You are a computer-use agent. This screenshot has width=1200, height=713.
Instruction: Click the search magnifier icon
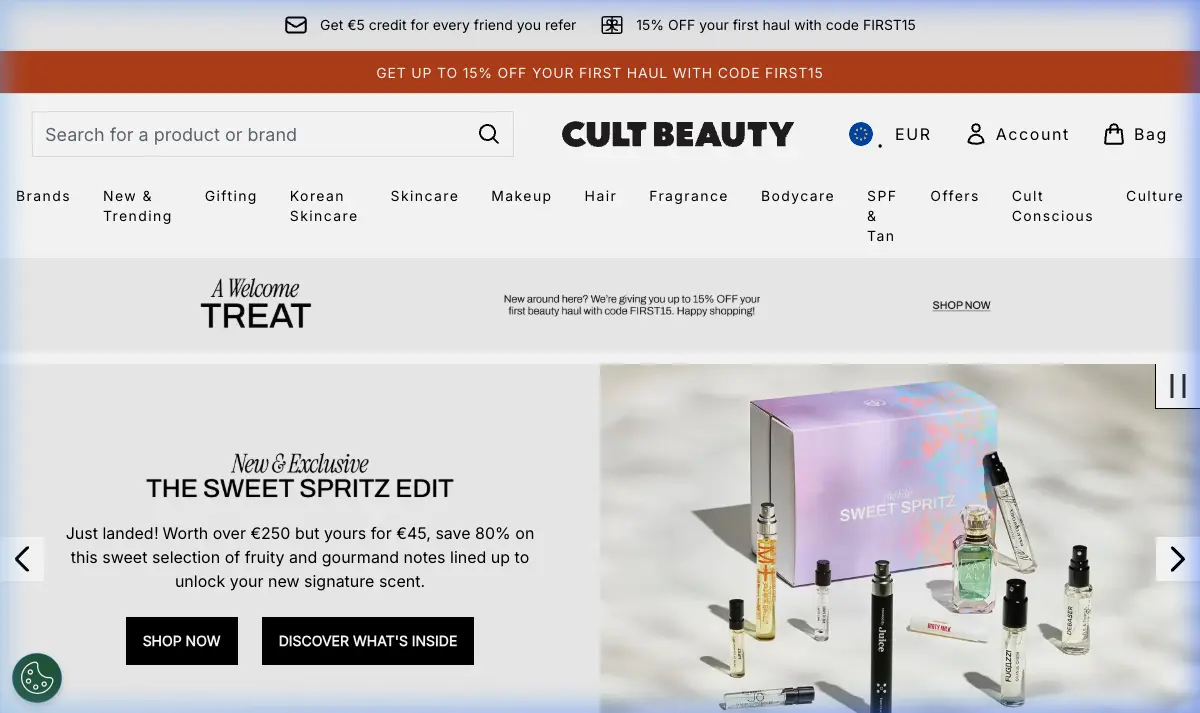click(488, 134)
